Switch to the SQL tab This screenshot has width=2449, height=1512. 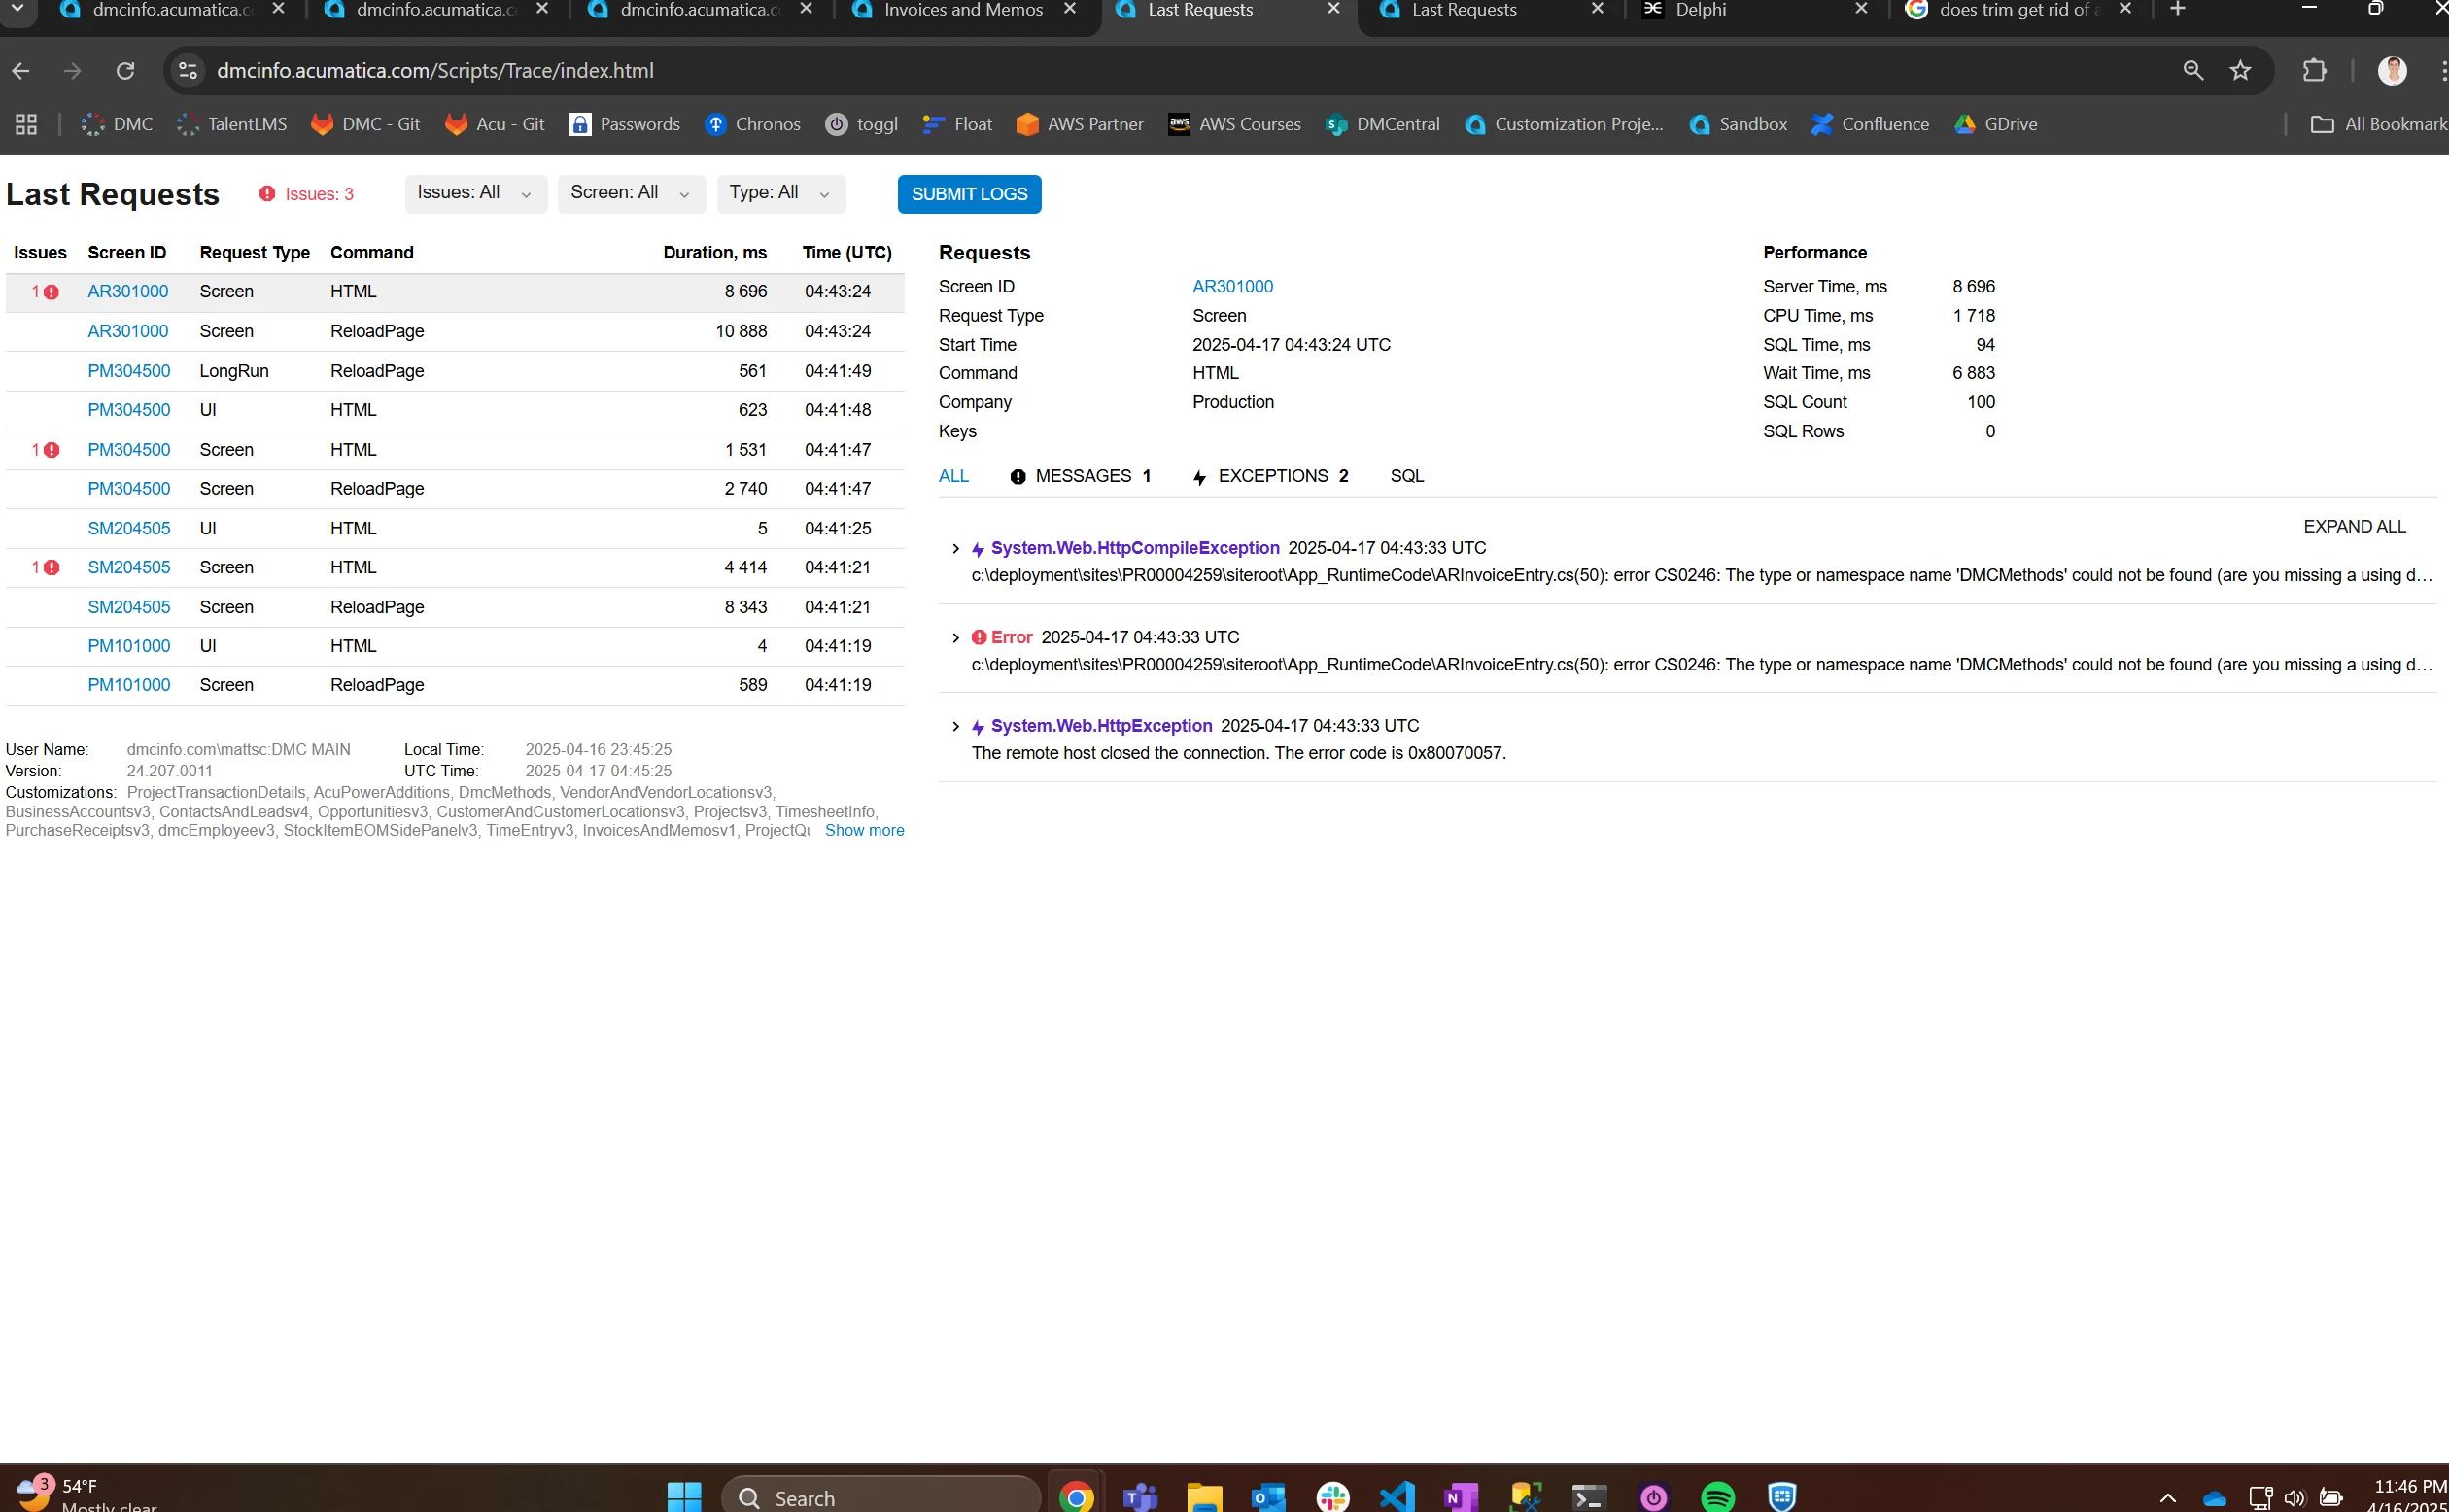(1406, 477)
